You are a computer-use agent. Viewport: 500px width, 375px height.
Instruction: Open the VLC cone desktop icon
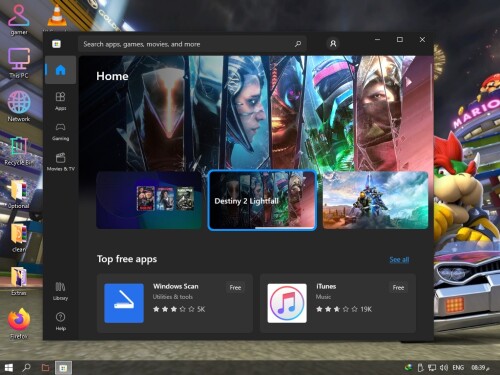pyautogui.click(x=57, y=17)
